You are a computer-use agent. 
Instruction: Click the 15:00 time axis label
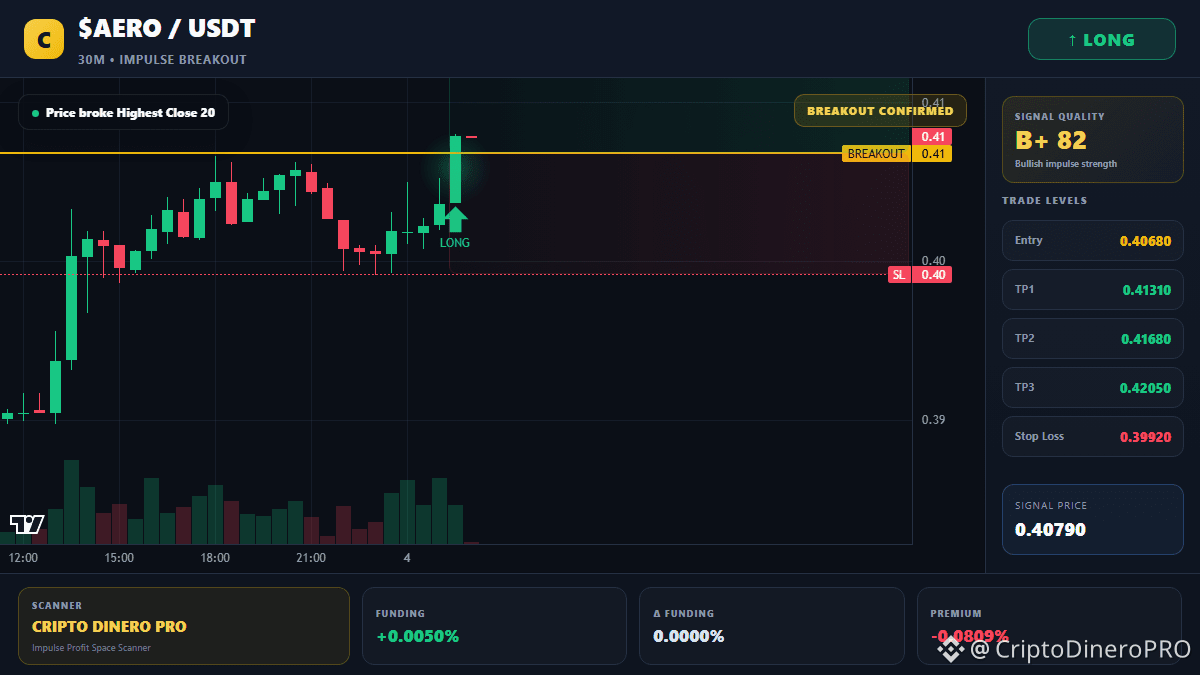(x=119, y=558)
